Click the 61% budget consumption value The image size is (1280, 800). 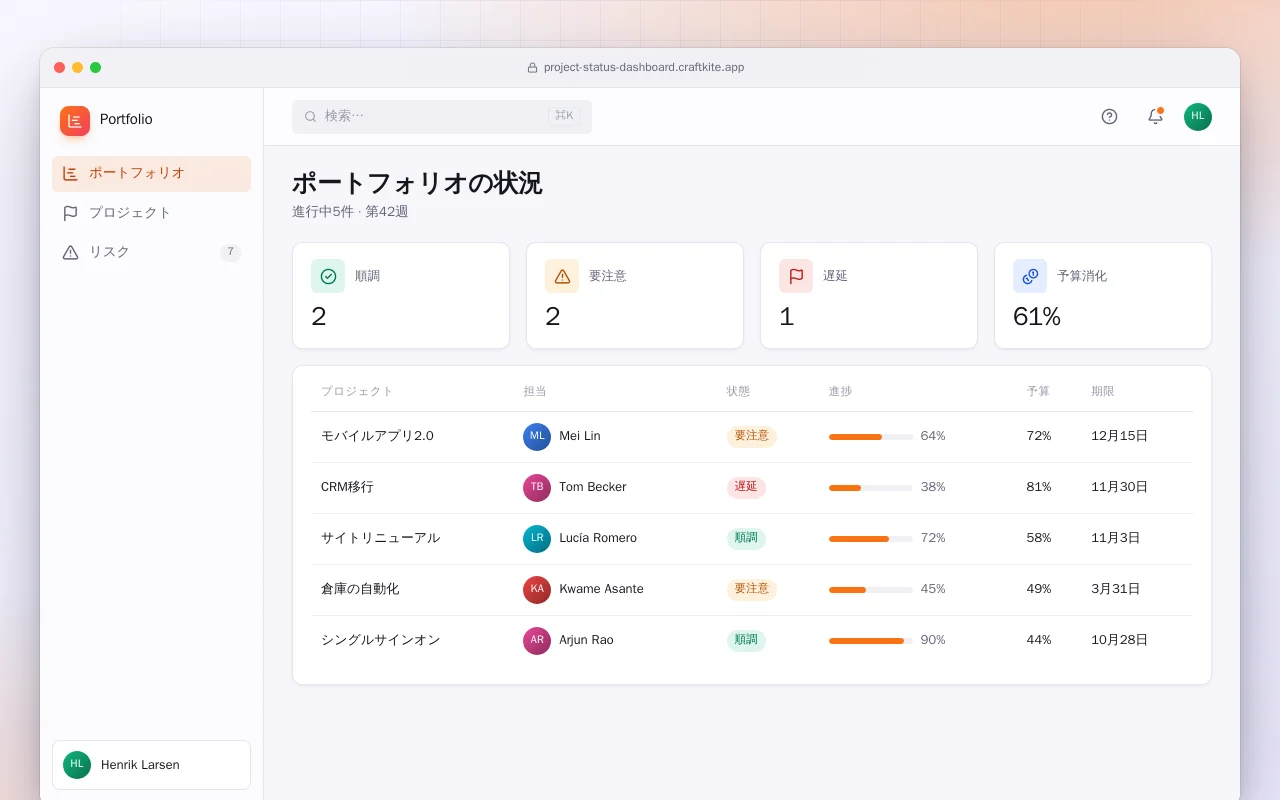click(x=1037, y=317)
